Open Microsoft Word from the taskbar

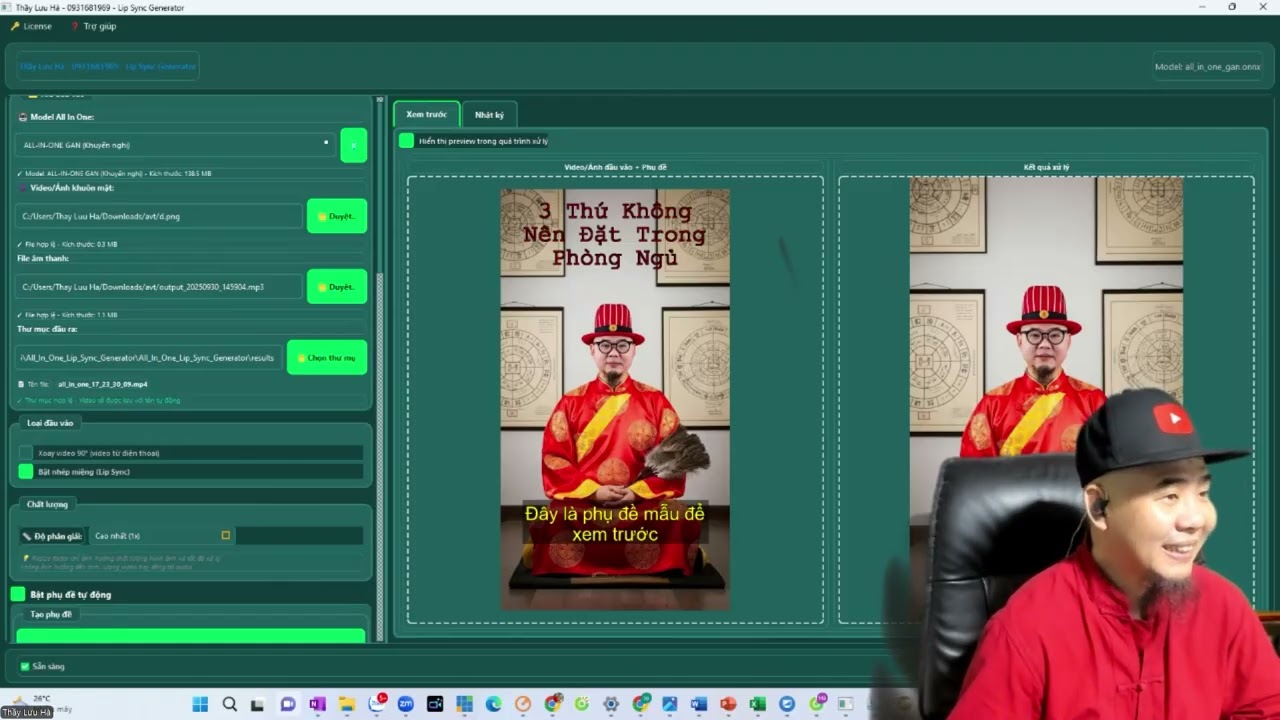pyautogui.click(x=698, y=704)
